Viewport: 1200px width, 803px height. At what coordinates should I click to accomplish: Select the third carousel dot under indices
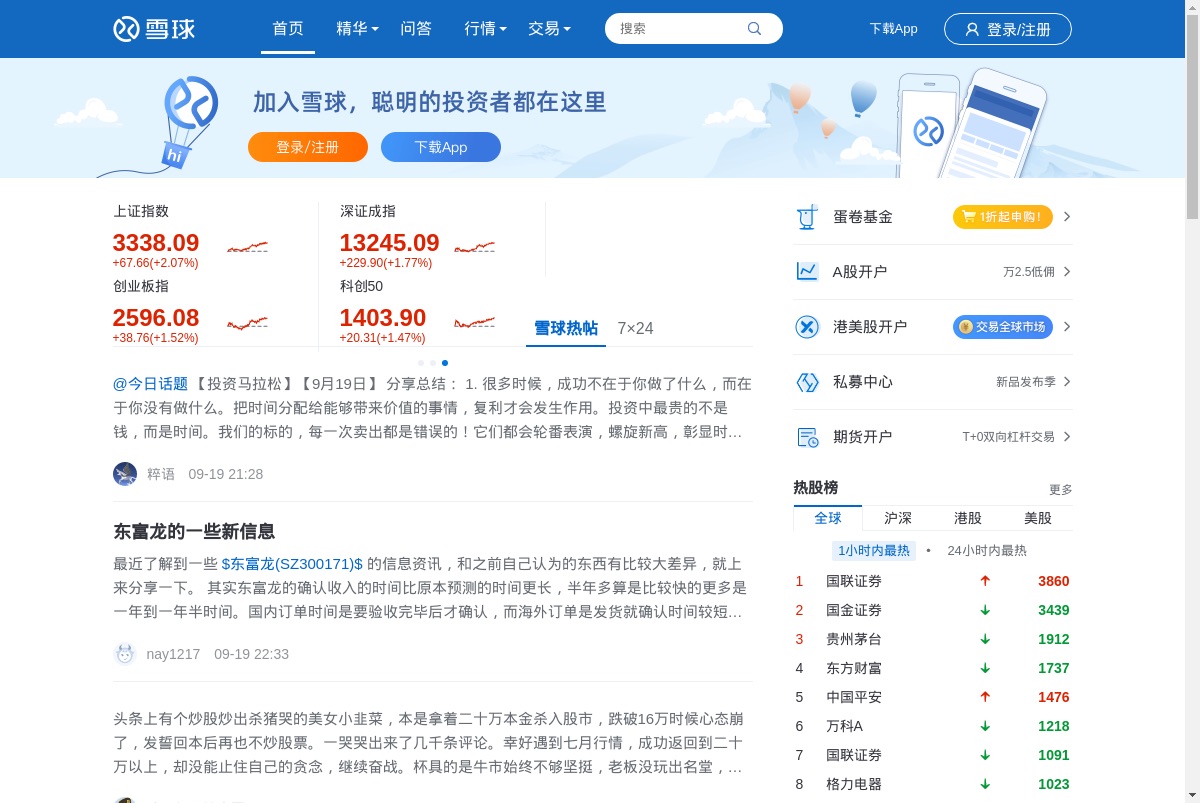[445, 363]
